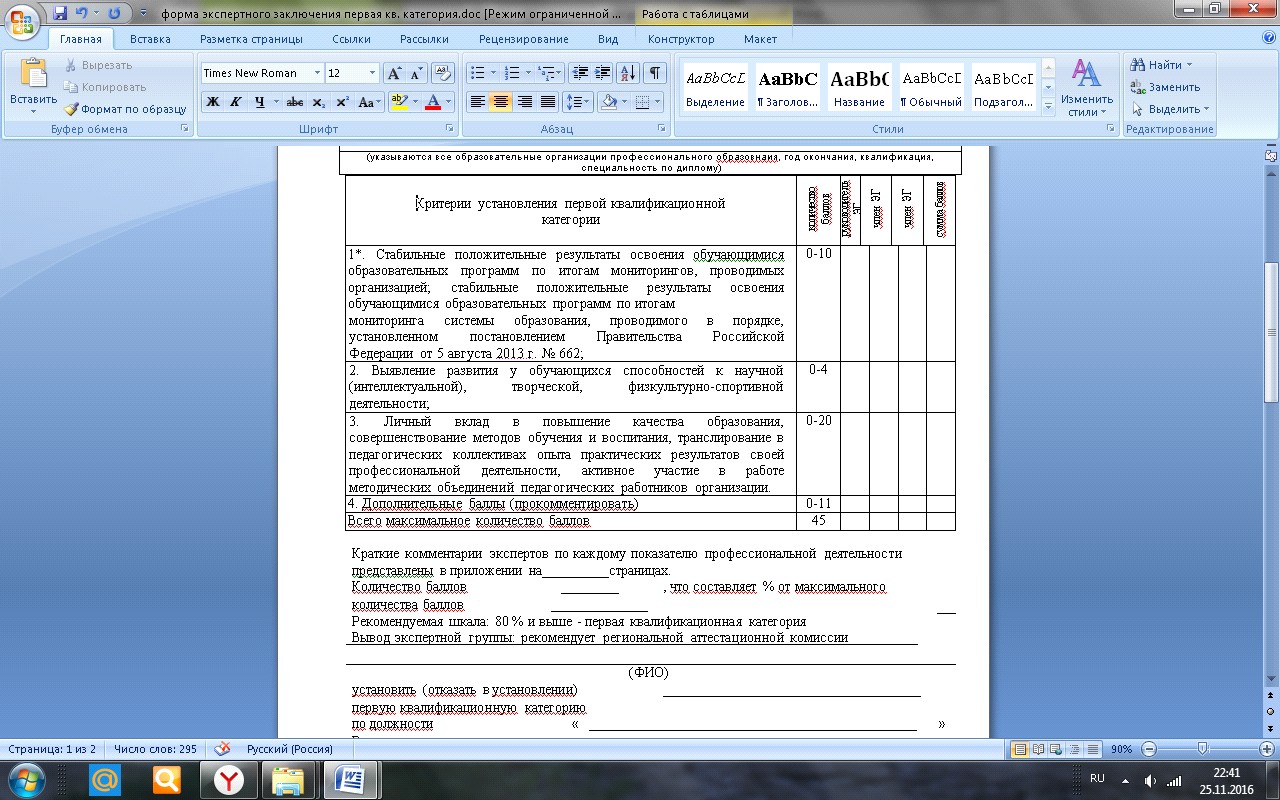The width and height of the screenshot is (1280, 800).
Task: Increase font size with grow font
Action: (x=394, y=73)
